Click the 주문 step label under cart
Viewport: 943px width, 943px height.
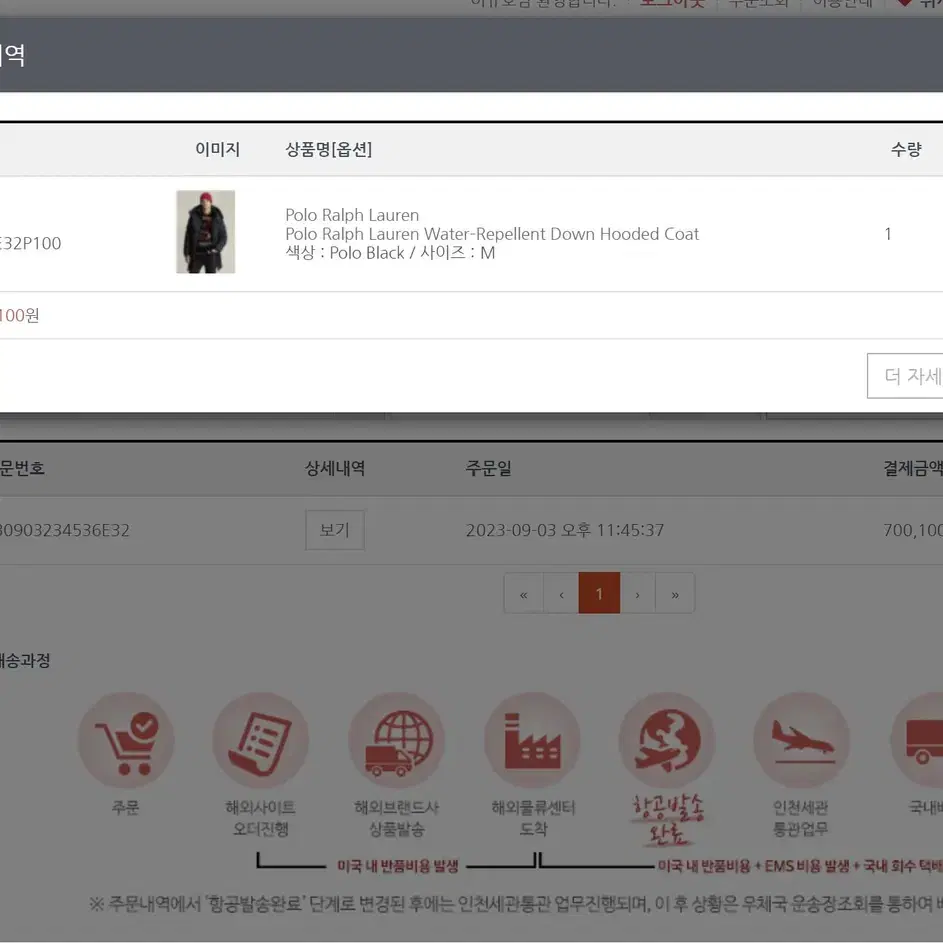tap(126, 807)
